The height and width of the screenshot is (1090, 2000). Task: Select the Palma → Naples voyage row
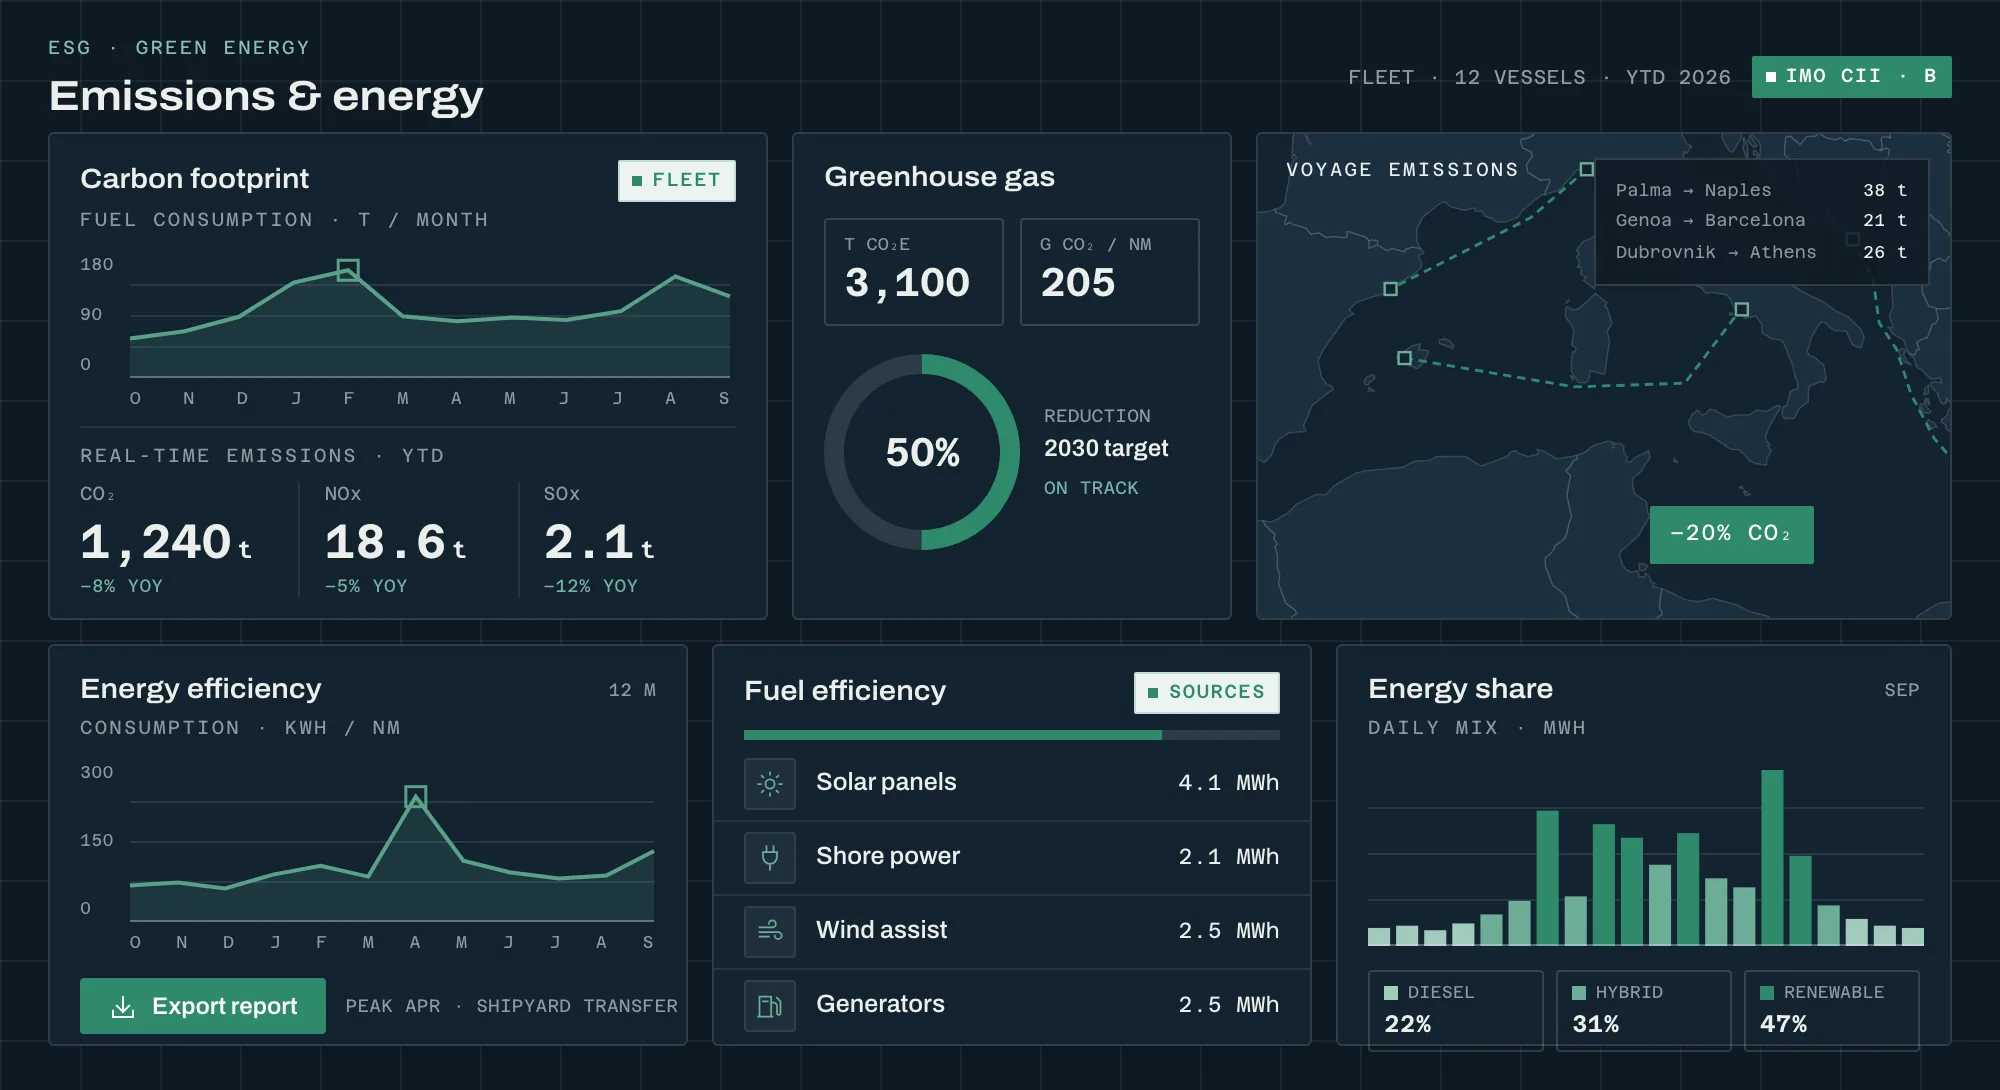pos(1761,190)
